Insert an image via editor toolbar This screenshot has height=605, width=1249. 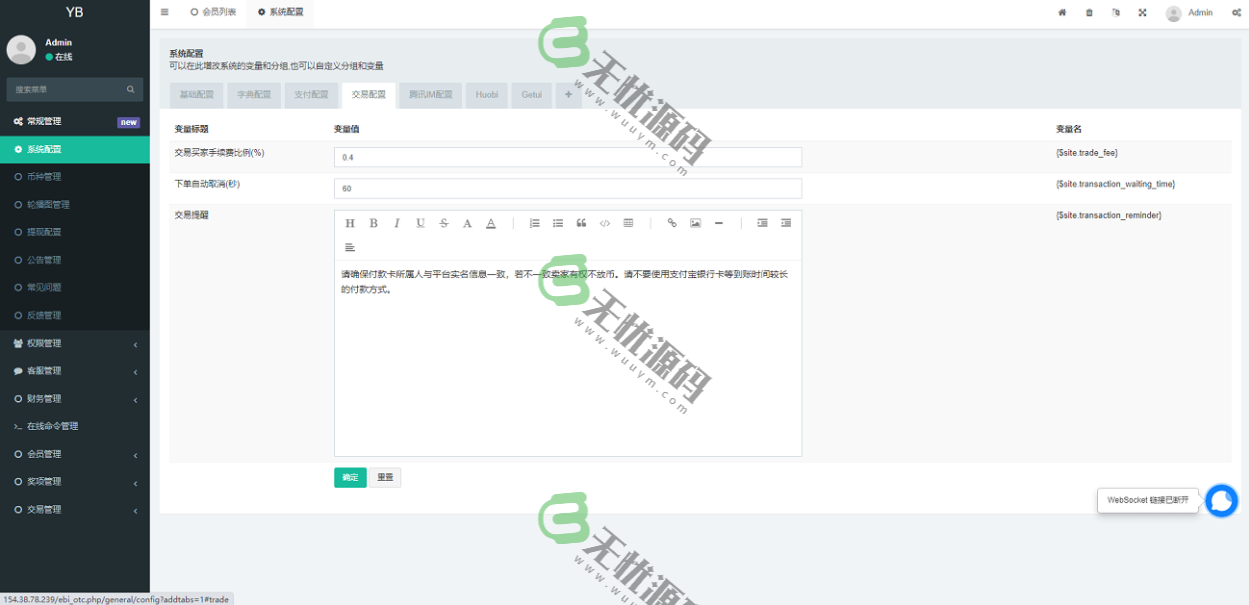[x=695, y=223]
